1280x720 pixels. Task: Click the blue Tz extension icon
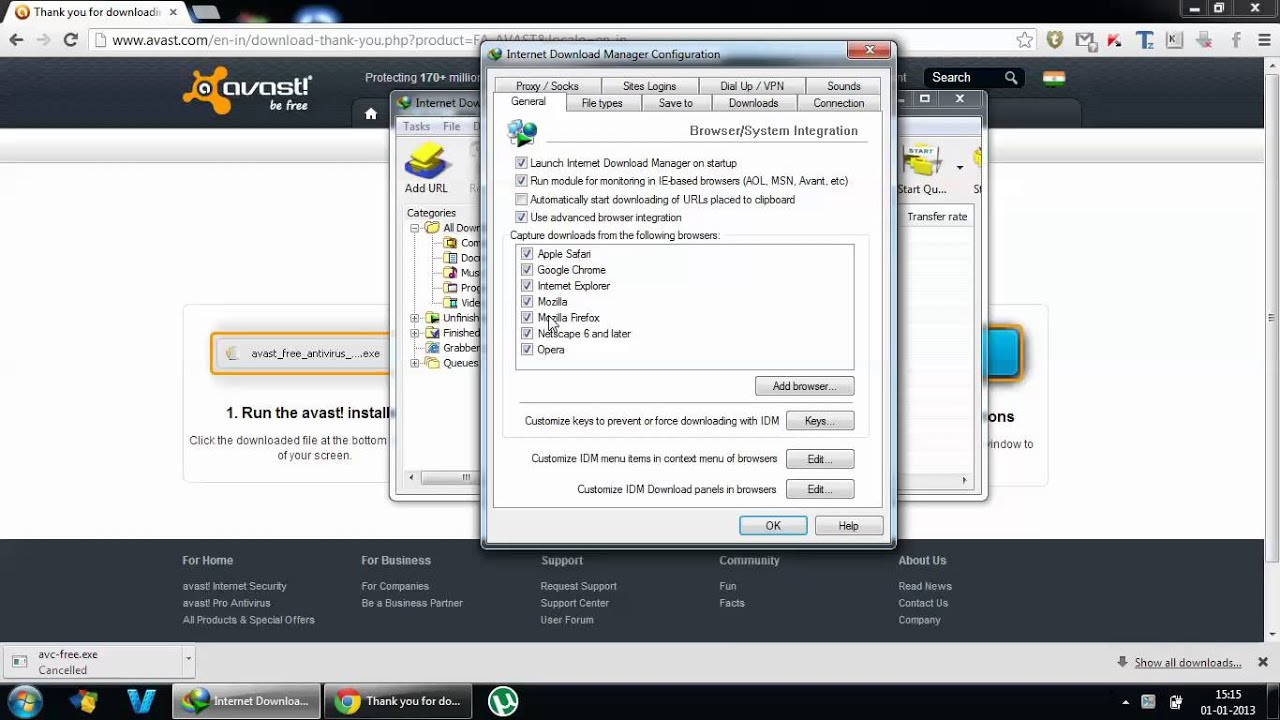(1145, 40)
